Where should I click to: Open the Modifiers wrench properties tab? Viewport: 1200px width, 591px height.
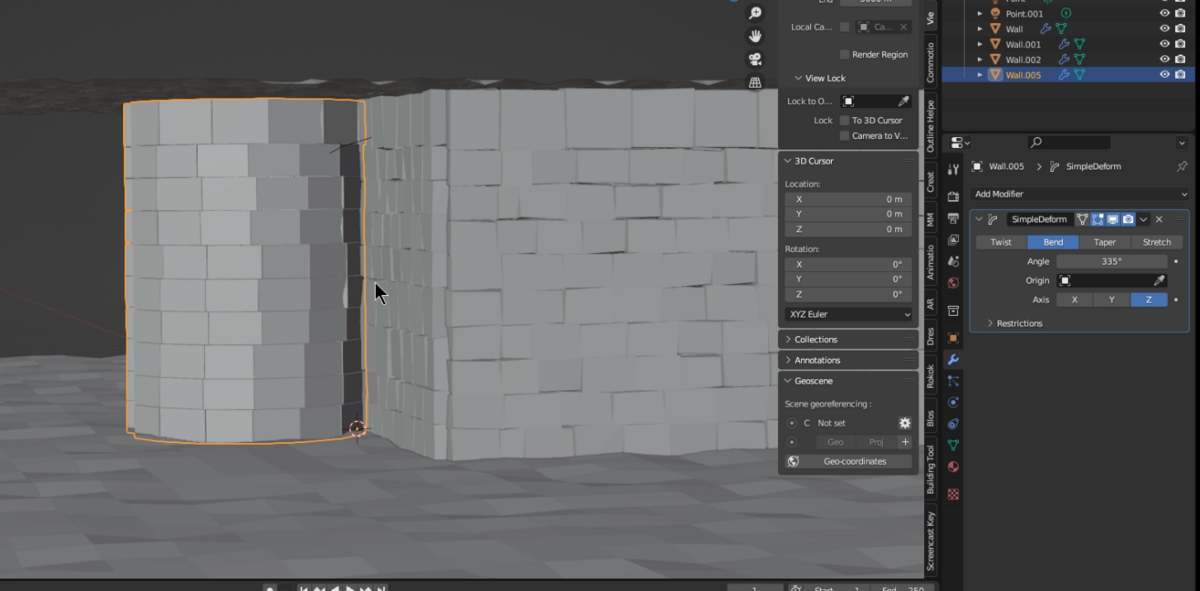[953, 360]
